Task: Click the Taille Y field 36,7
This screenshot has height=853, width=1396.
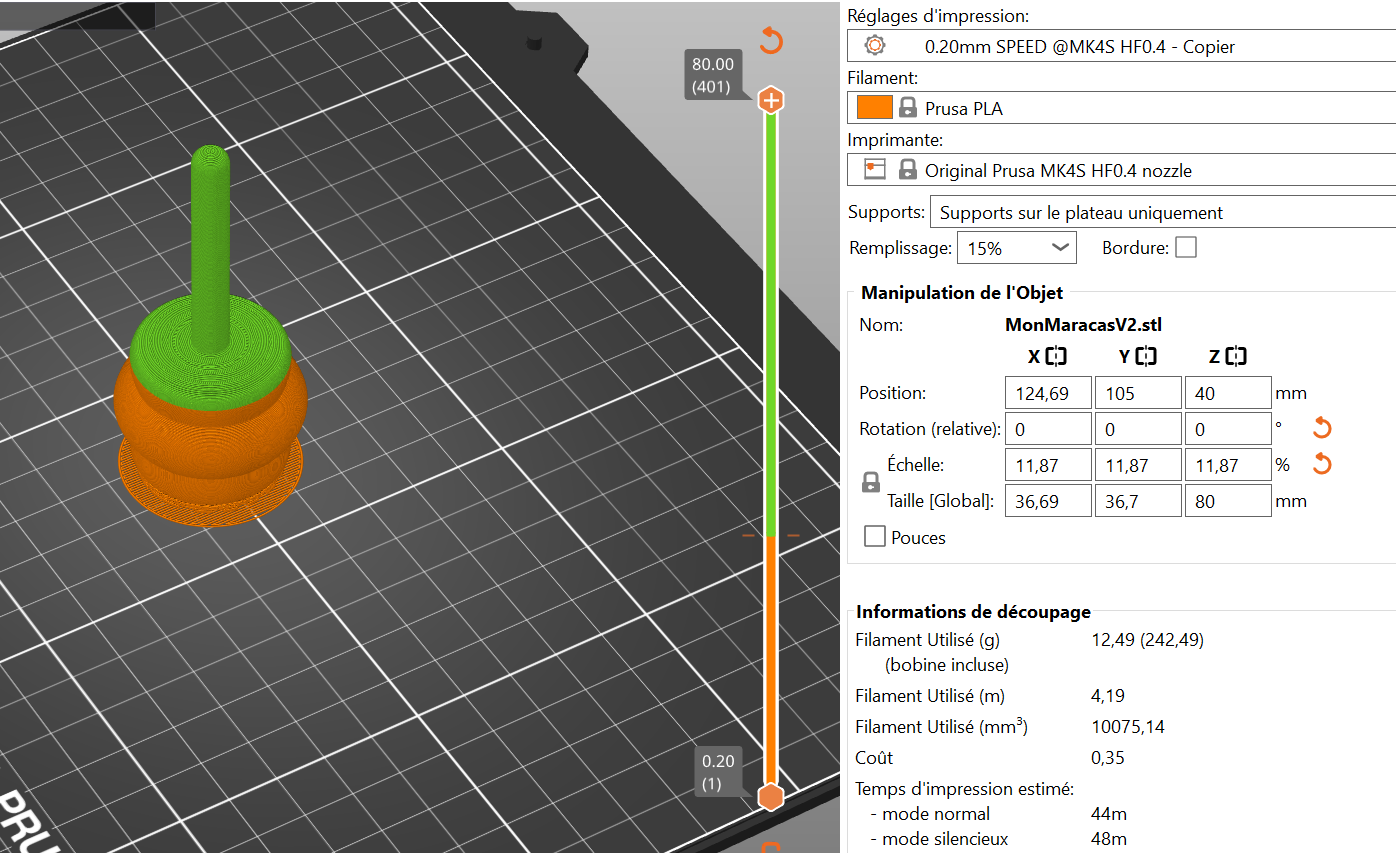Action: click(x=1138, y=501)
